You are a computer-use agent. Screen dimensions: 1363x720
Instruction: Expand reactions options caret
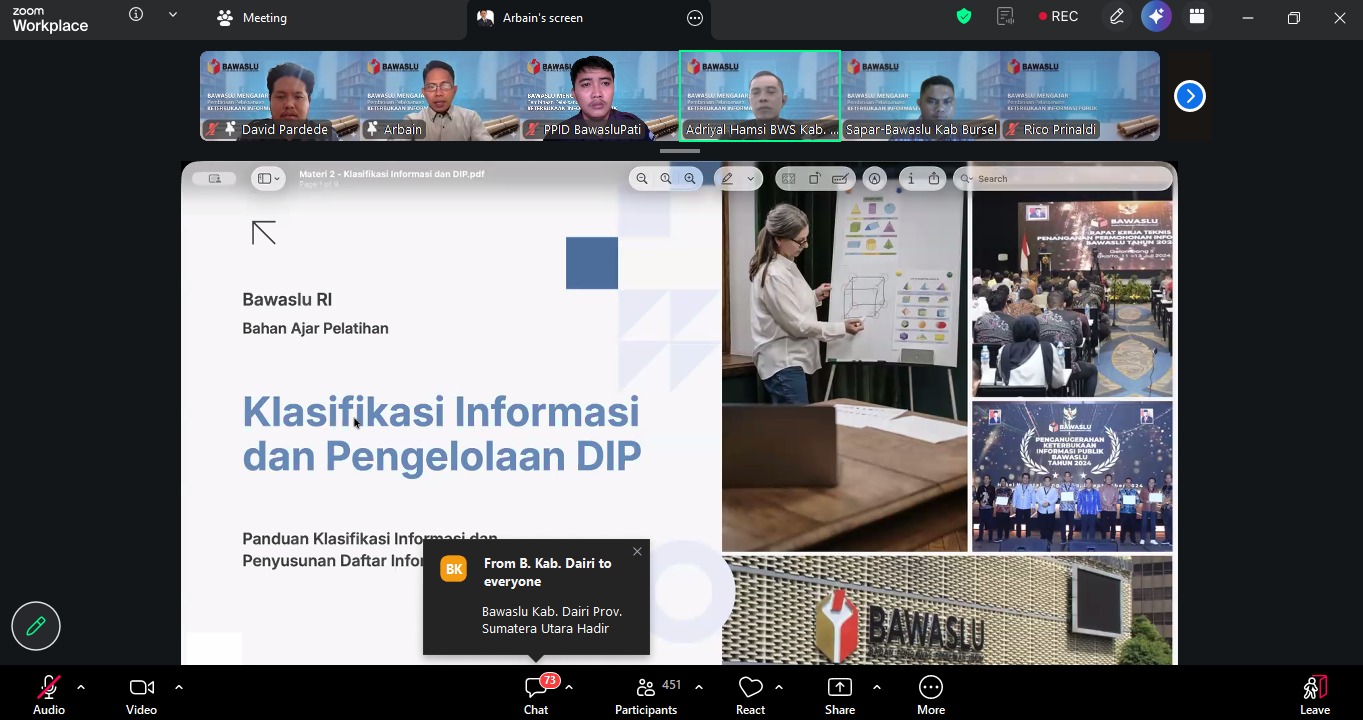coord(779,687)
